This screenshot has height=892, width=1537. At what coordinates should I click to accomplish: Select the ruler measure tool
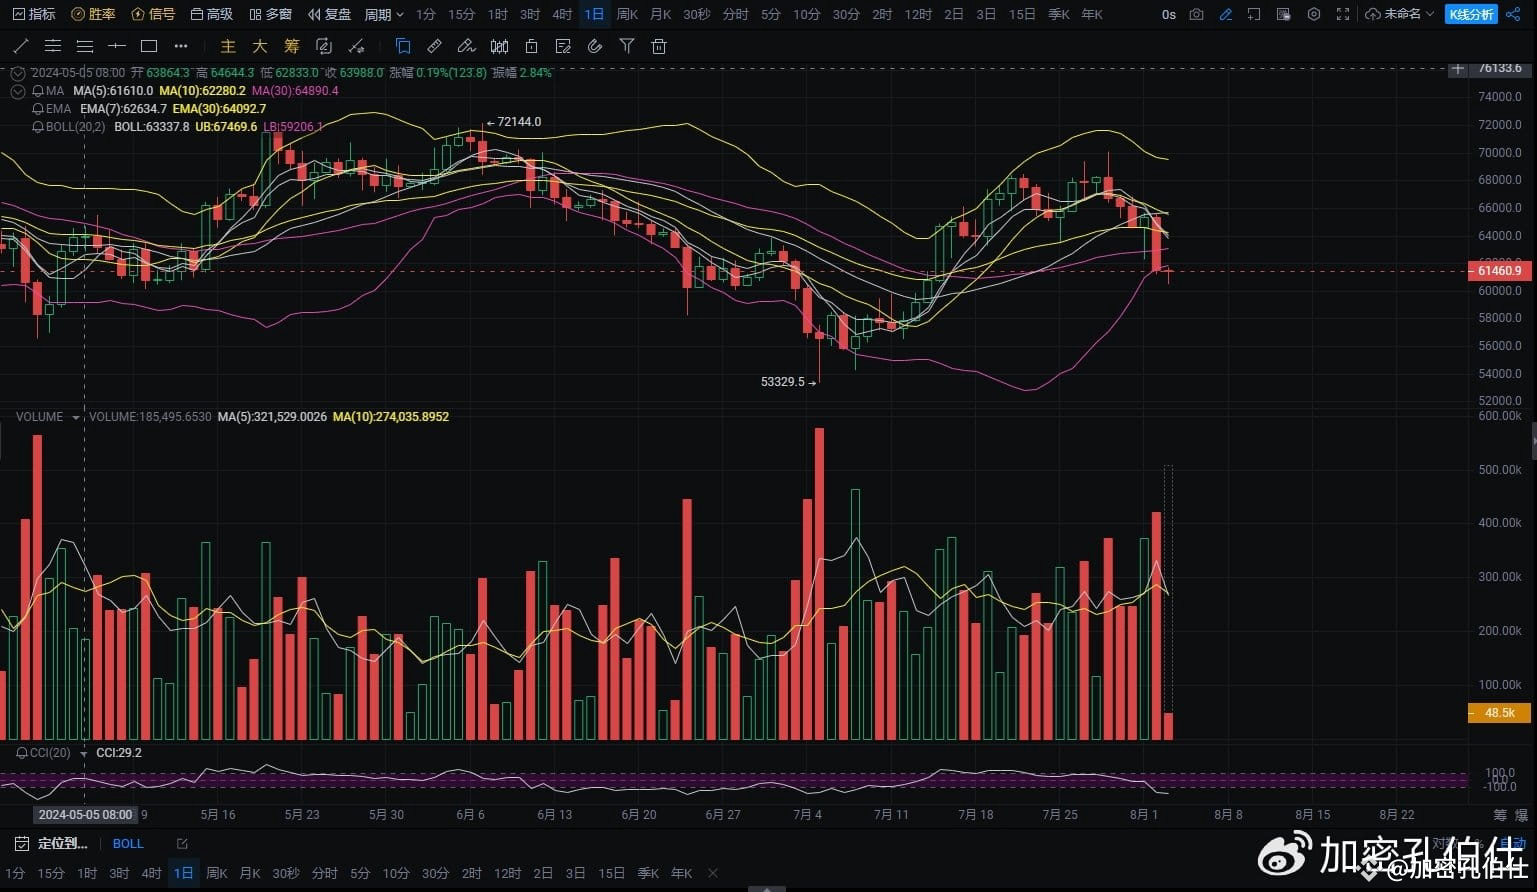[x=434, y=46]
